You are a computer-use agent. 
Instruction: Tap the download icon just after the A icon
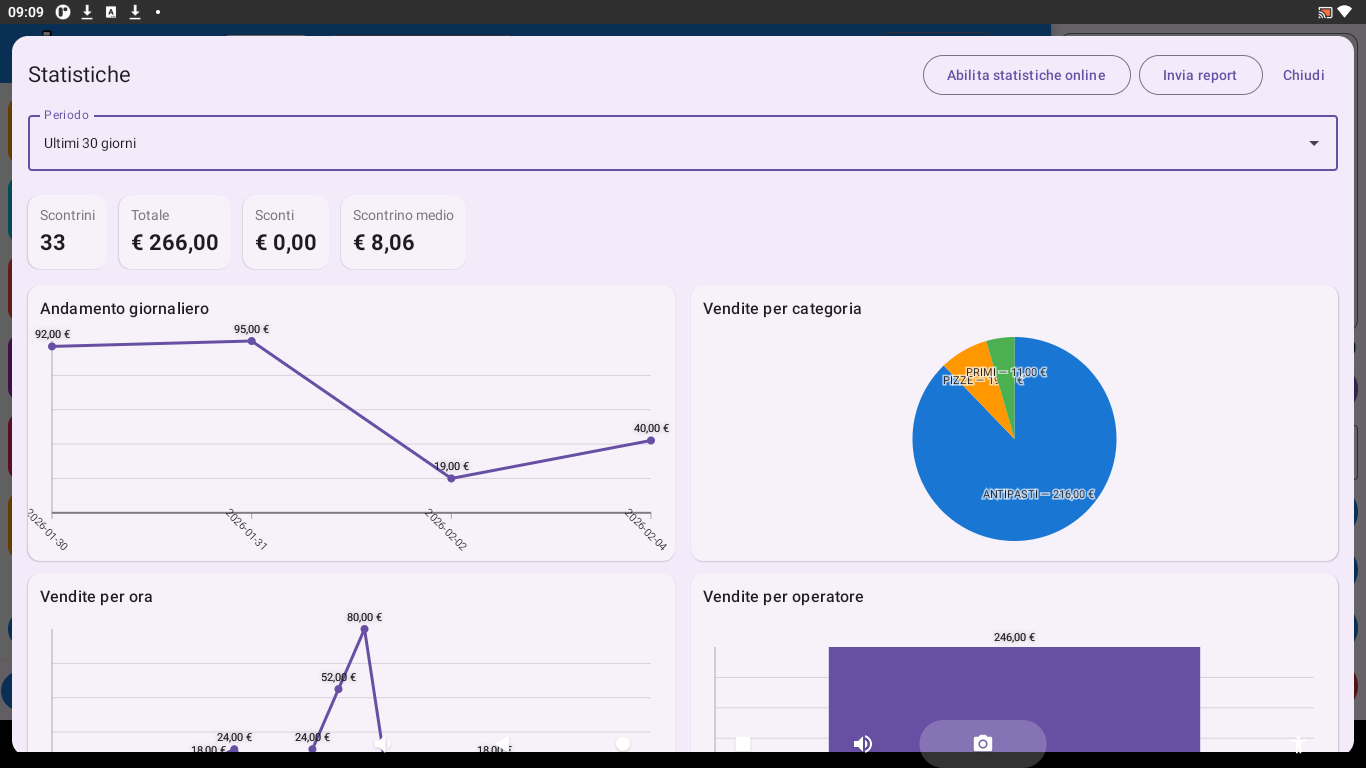(x=135, y=12)
